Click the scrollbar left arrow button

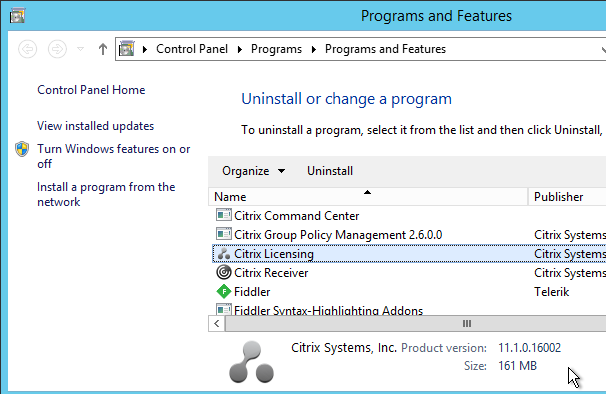pos(216,324)
